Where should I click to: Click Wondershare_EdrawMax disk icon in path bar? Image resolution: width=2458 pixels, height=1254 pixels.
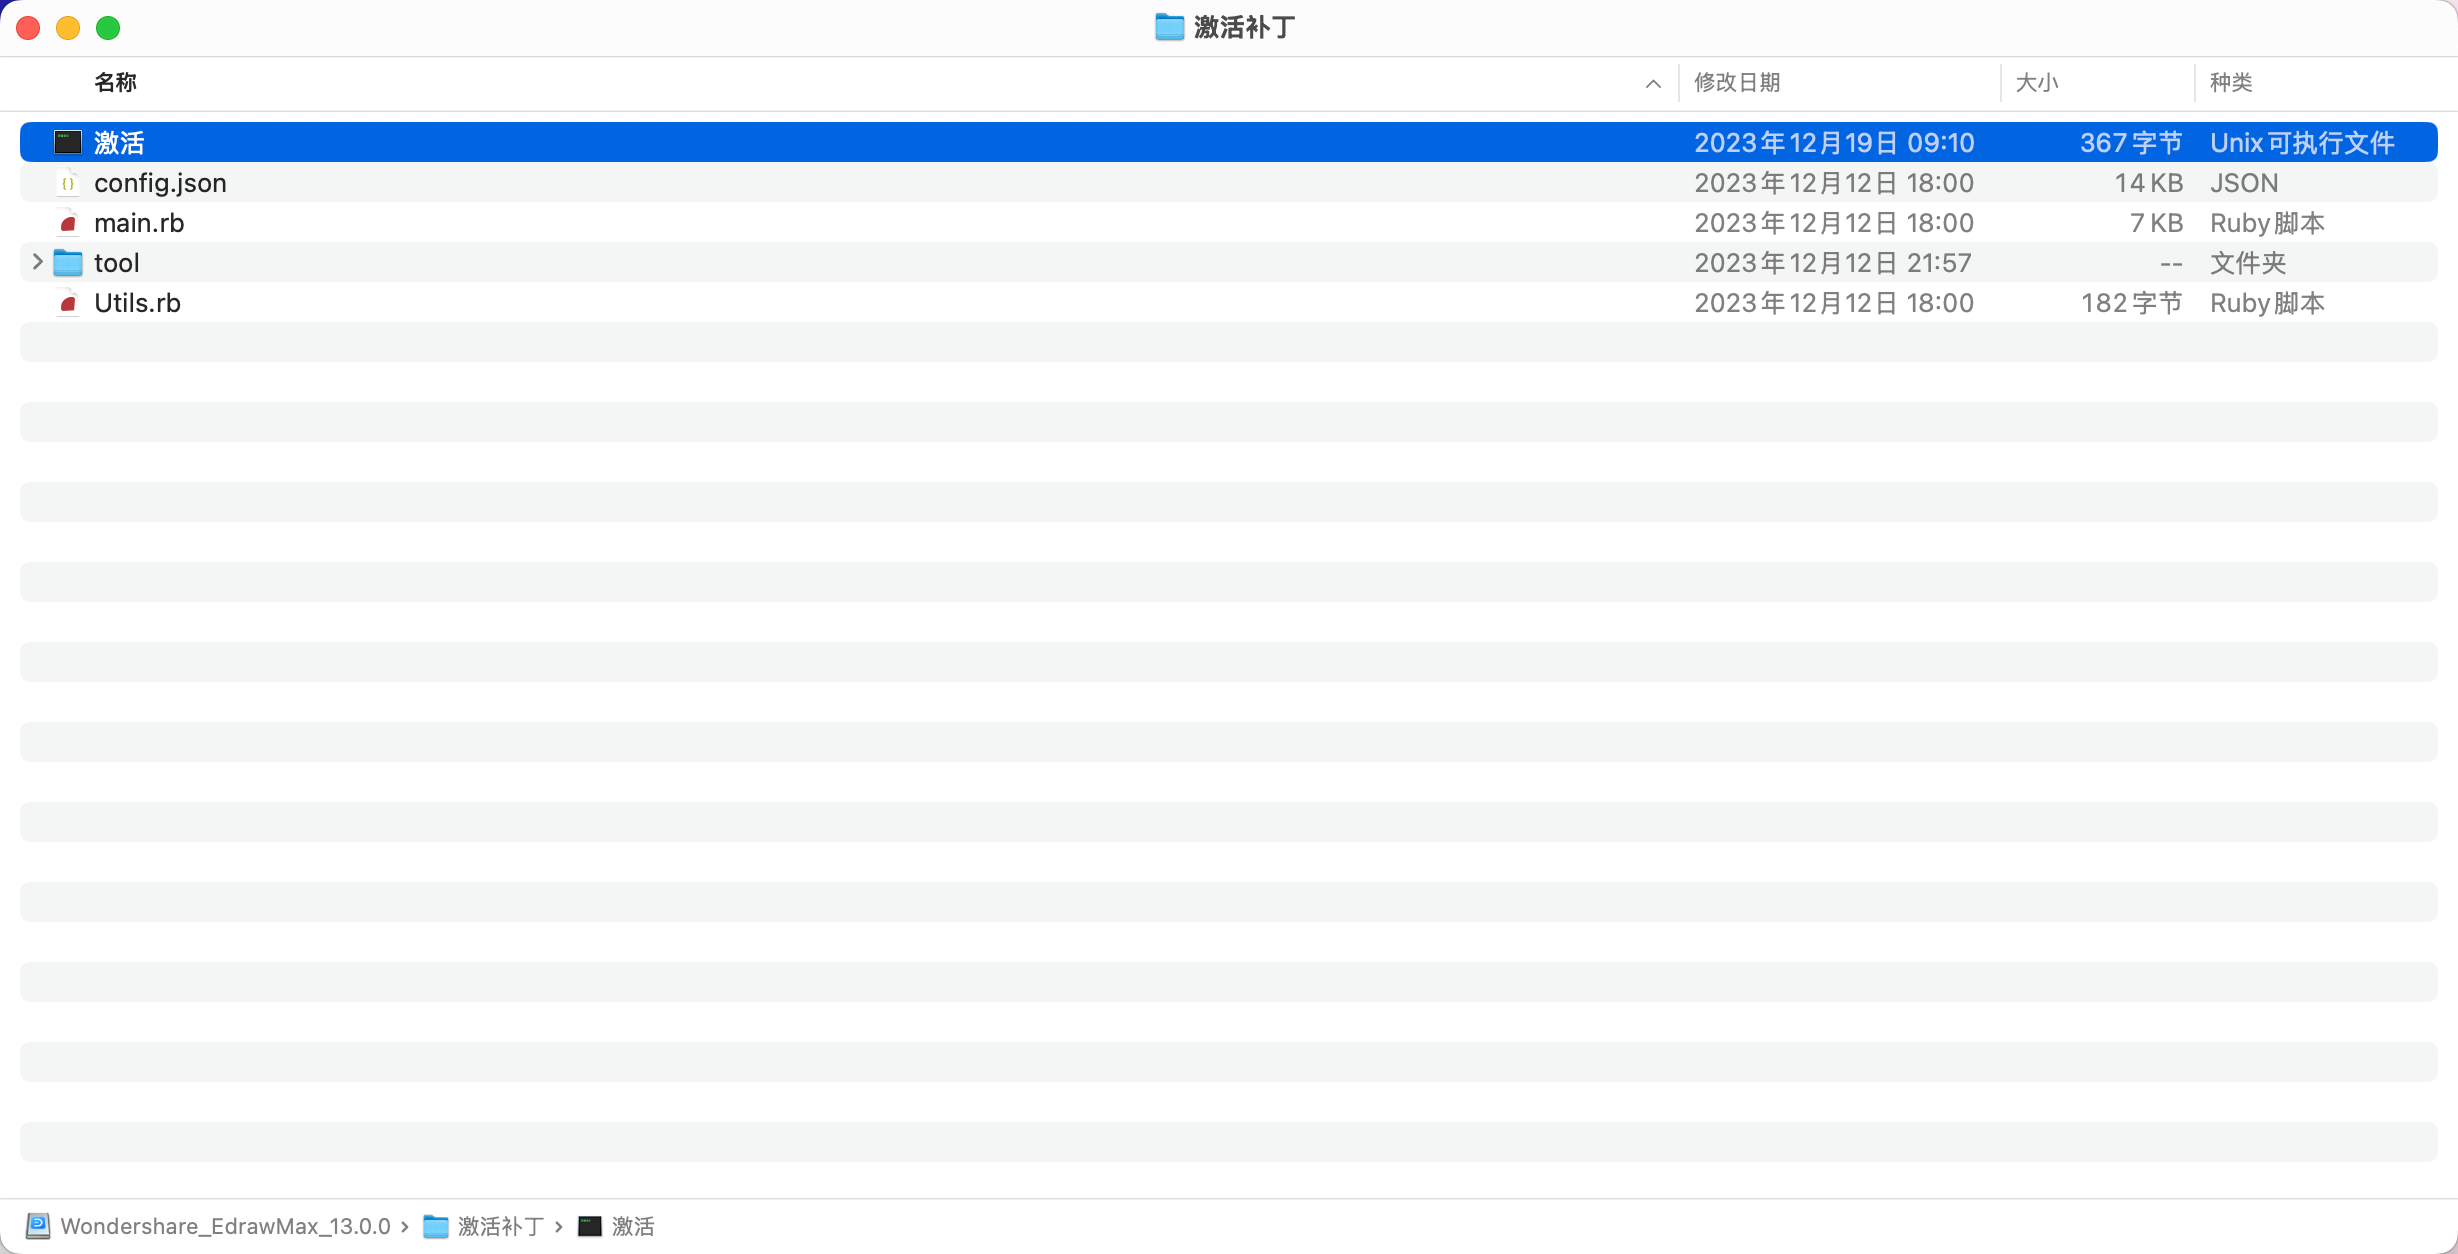(x=38, y=1226)
